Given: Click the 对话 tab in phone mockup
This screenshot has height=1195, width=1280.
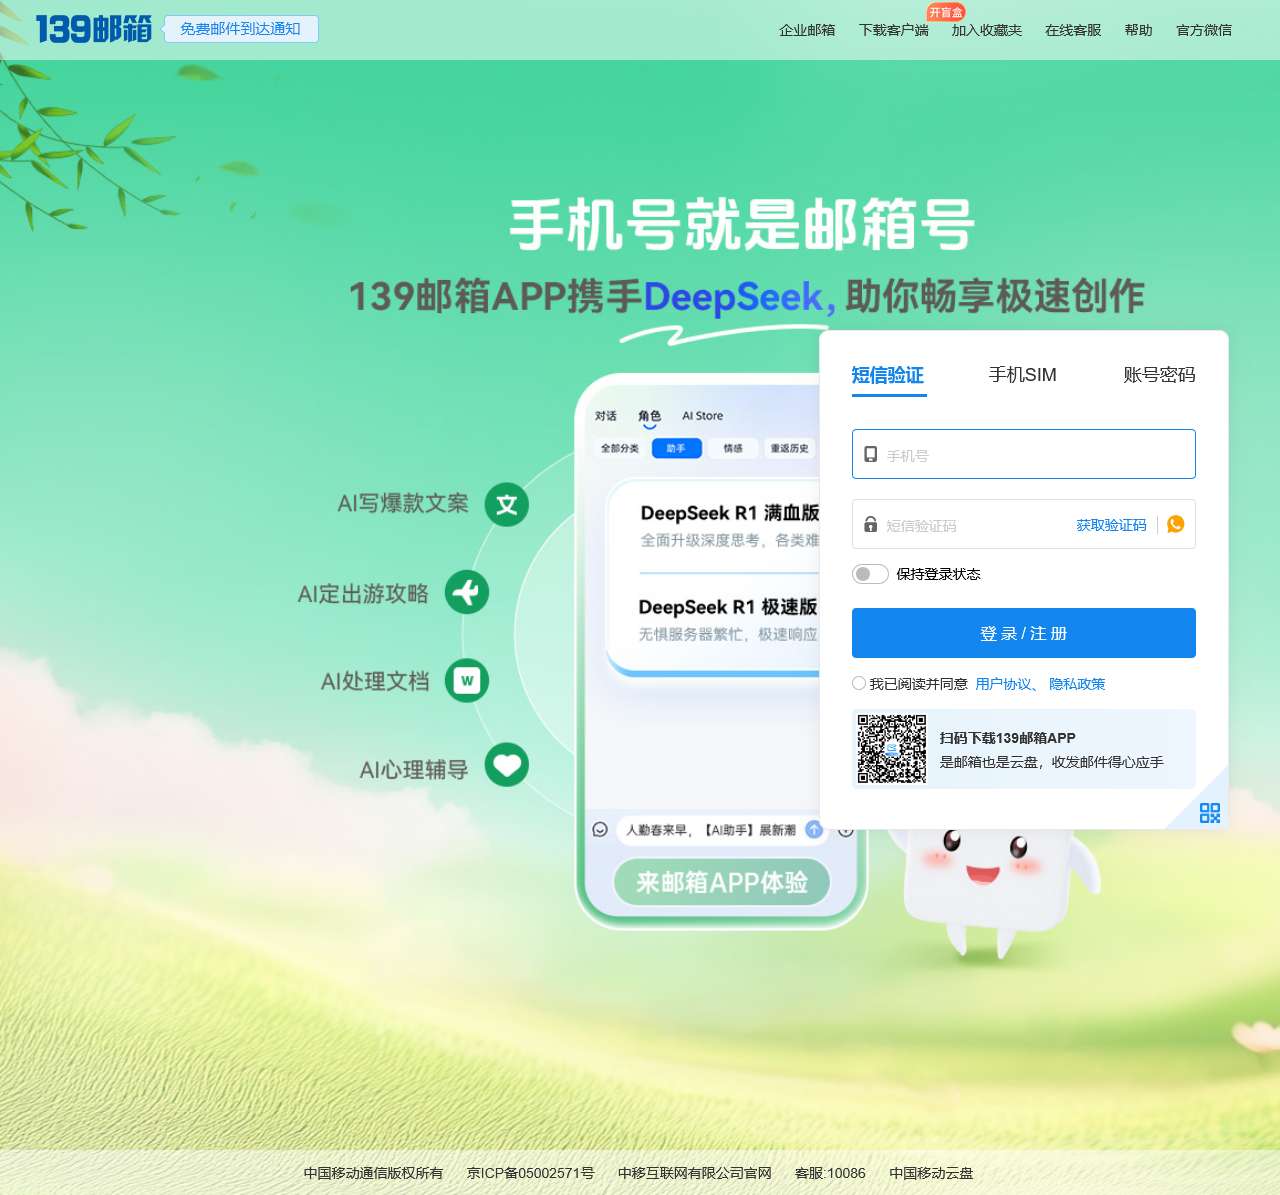Looking at the screenshot, I should coord(606,416).
